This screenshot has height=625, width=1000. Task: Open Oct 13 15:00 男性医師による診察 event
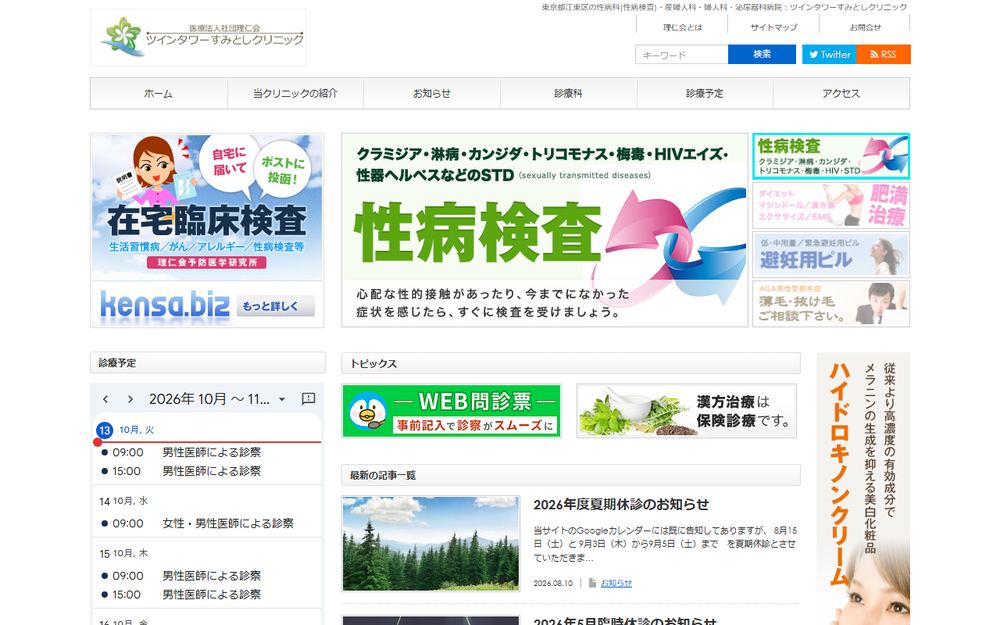(x=207, y=471)
